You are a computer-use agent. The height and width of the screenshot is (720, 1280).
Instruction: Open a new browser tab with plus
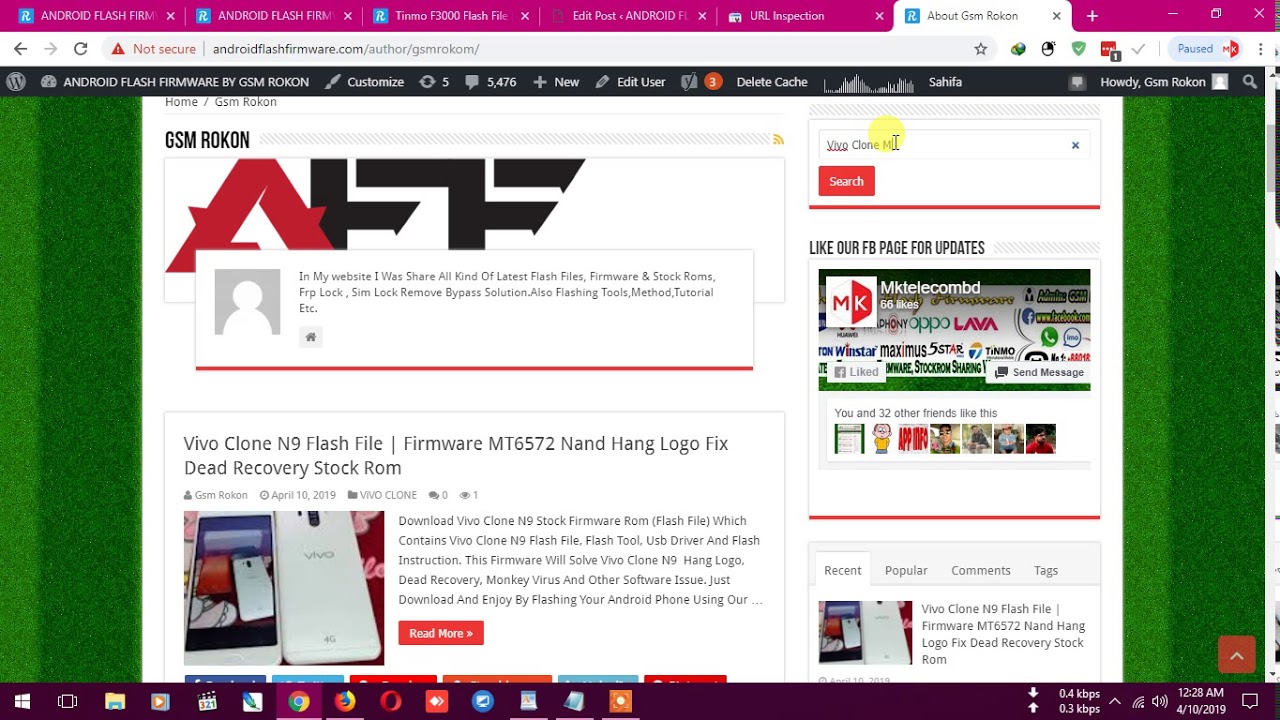tap(1092, 16)
